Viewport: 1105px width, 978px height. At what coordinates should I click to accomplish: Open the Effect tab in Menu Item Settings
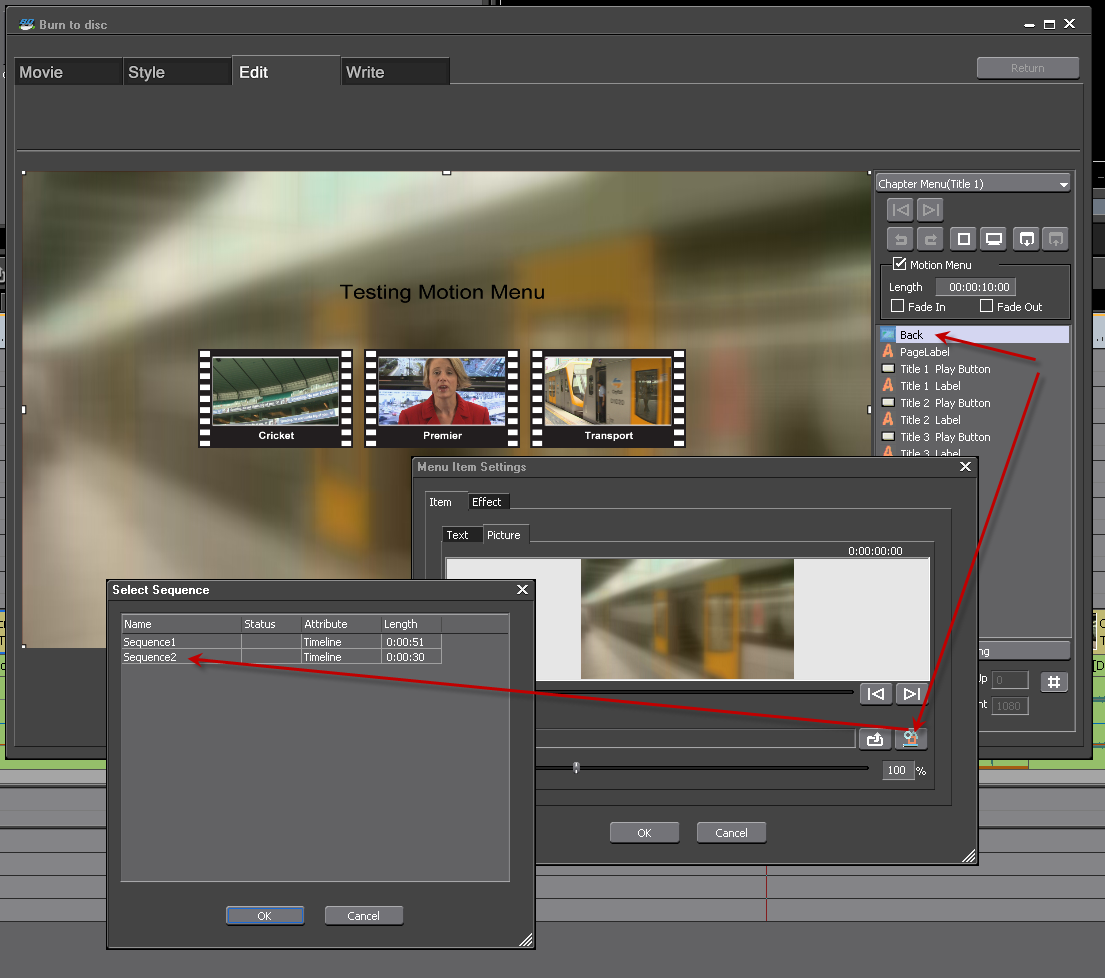[487, 502]
